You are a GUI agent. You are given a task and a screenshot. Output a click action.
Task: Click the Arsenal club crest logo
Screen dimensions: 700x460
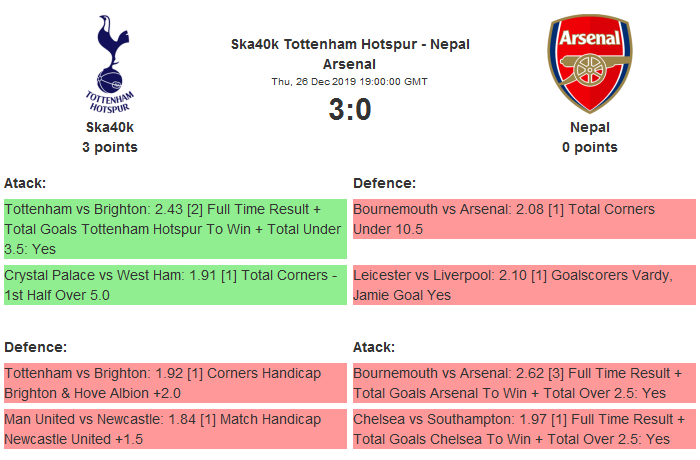click(589, 65)
